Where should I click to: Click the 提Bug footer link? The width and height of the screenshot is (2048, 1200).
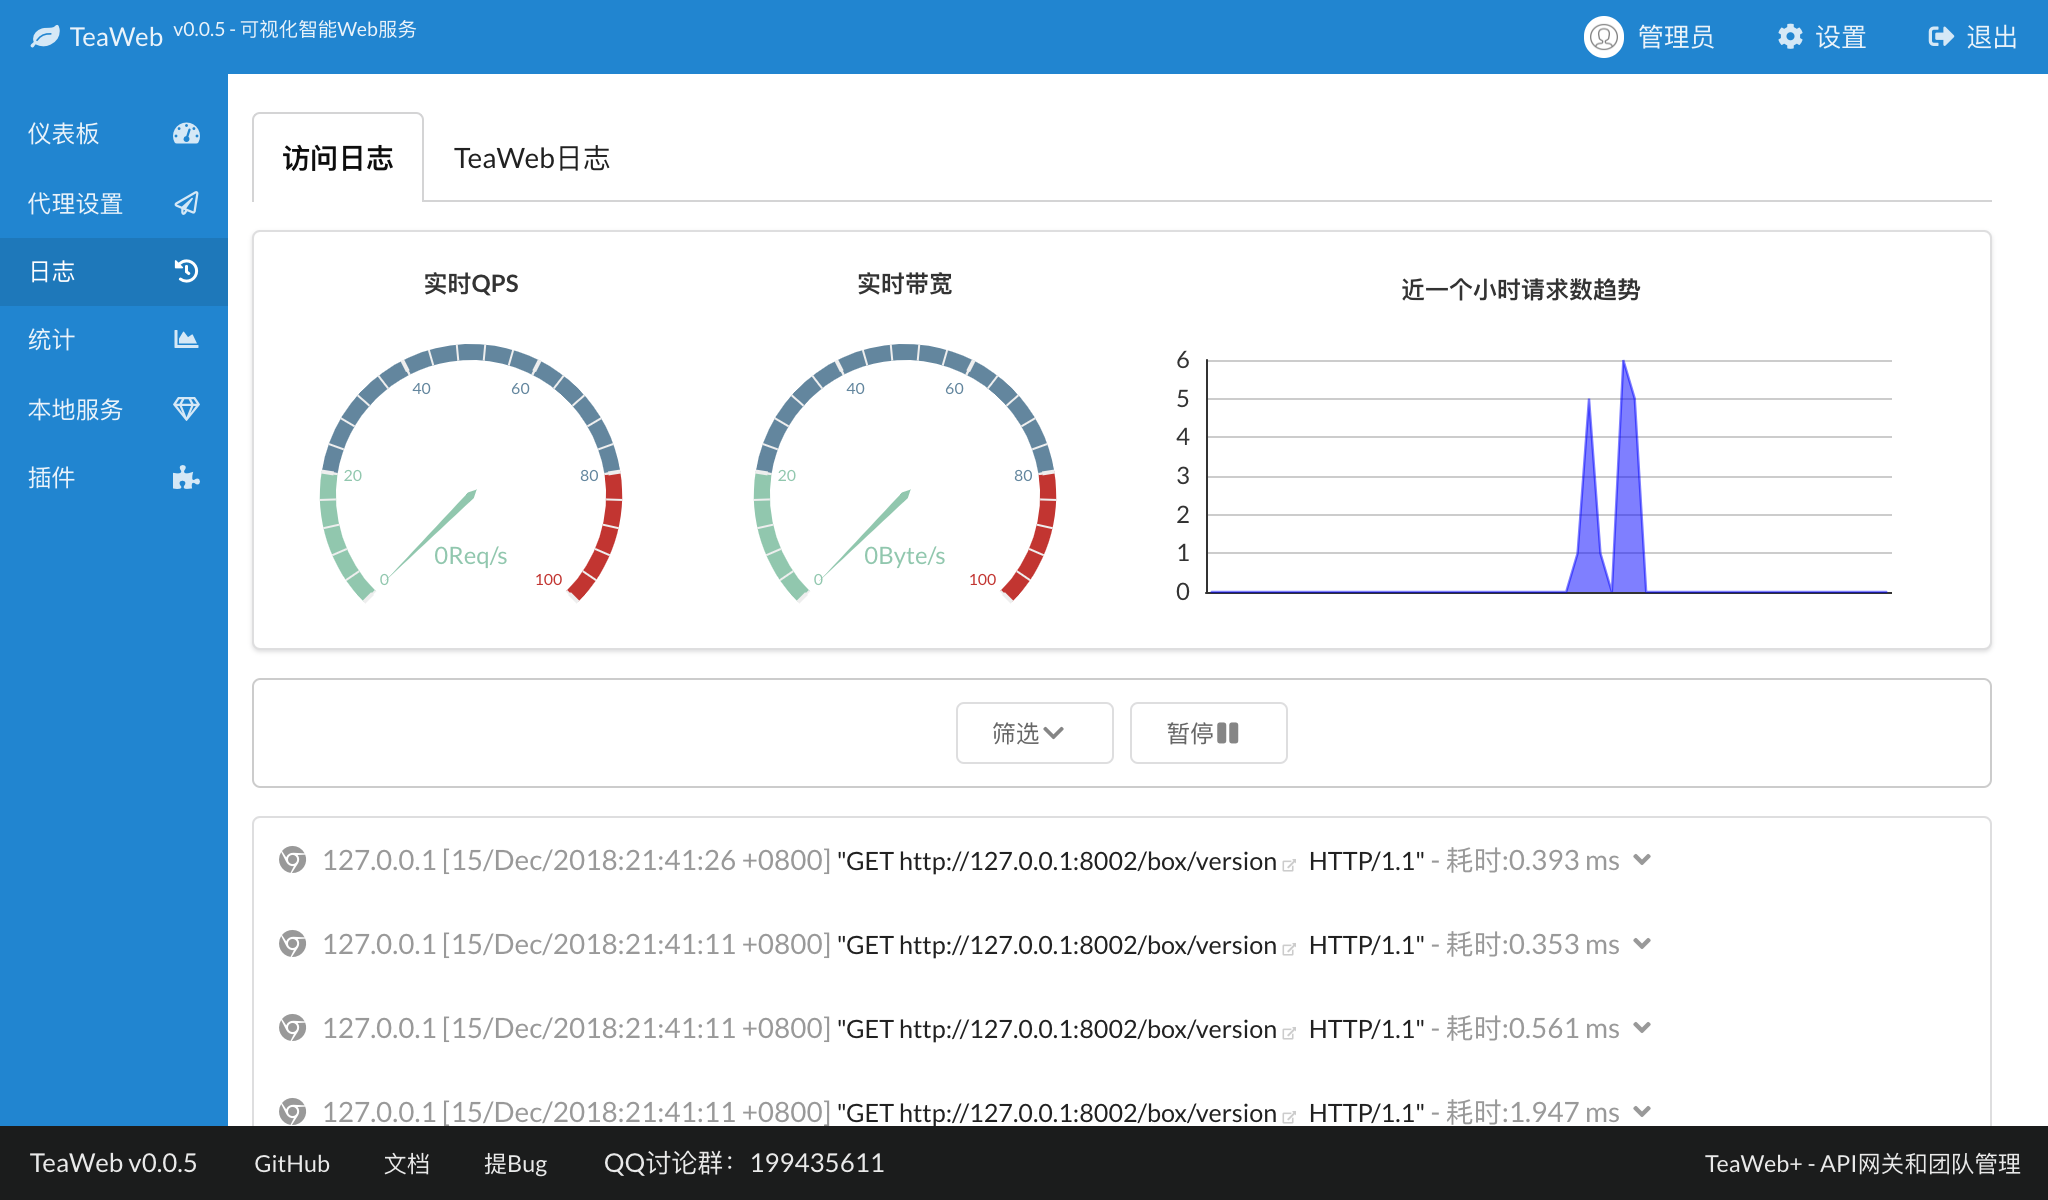click(516, 1163)
